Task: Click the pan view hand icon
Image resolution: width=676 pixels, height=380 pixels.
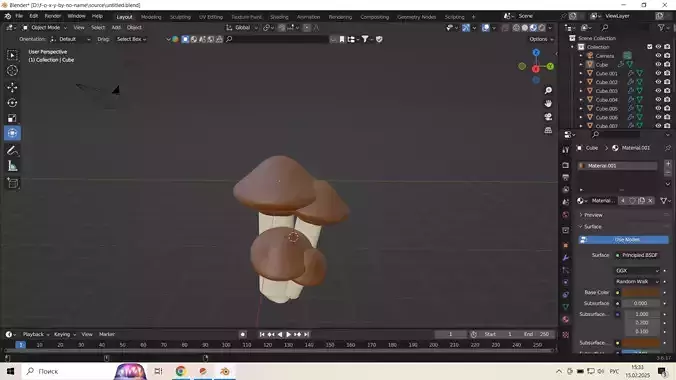Action: point(548,104)
